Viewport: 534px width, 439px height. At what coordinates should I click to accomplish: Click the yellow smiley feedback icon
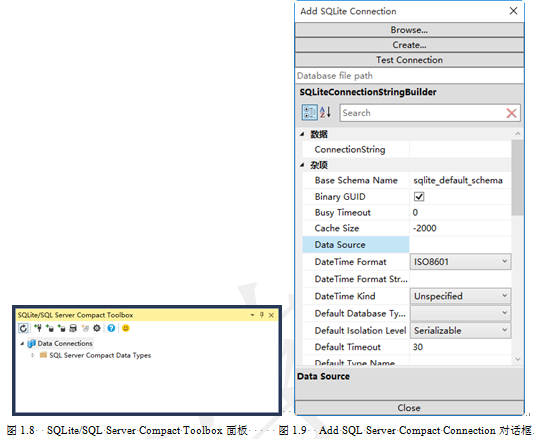pos(126,328)
